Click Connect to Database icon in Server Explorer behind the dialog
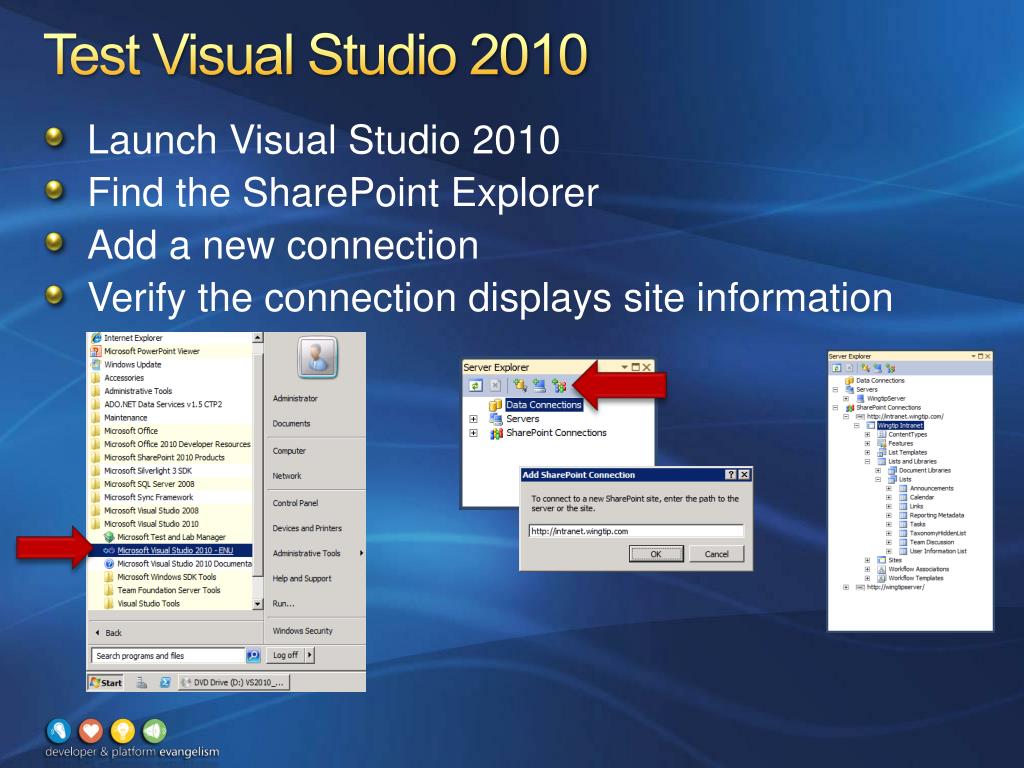The height and width of the screenshot is (768, 1024). (x=520, y=386)
